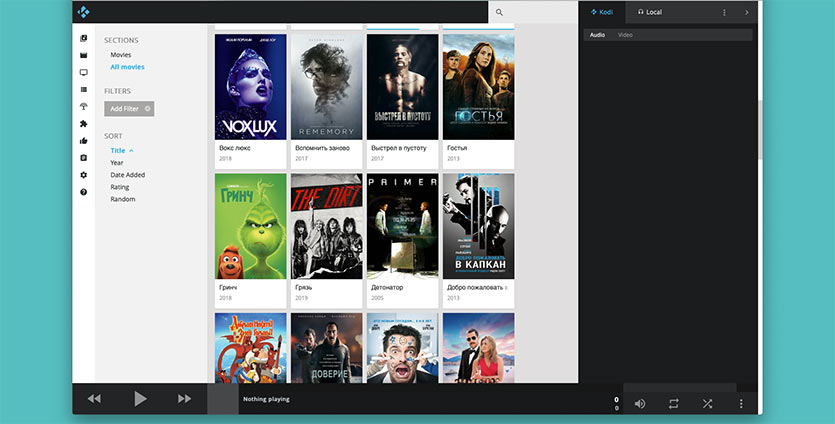The image size is (835, 424).
Task: Toggle shuffle mode in the player bar
Action: (707, 404)
